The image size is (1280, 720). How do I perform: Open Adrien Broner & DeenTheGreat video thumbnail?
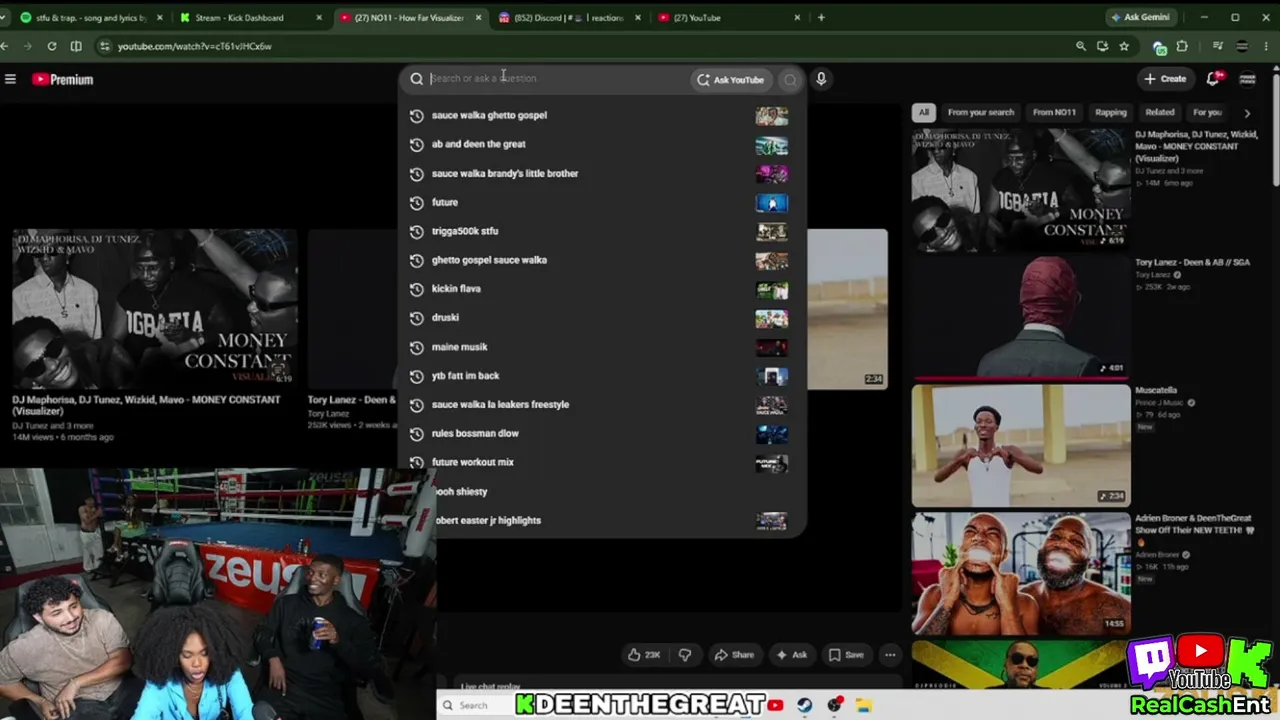point(1021,573)
